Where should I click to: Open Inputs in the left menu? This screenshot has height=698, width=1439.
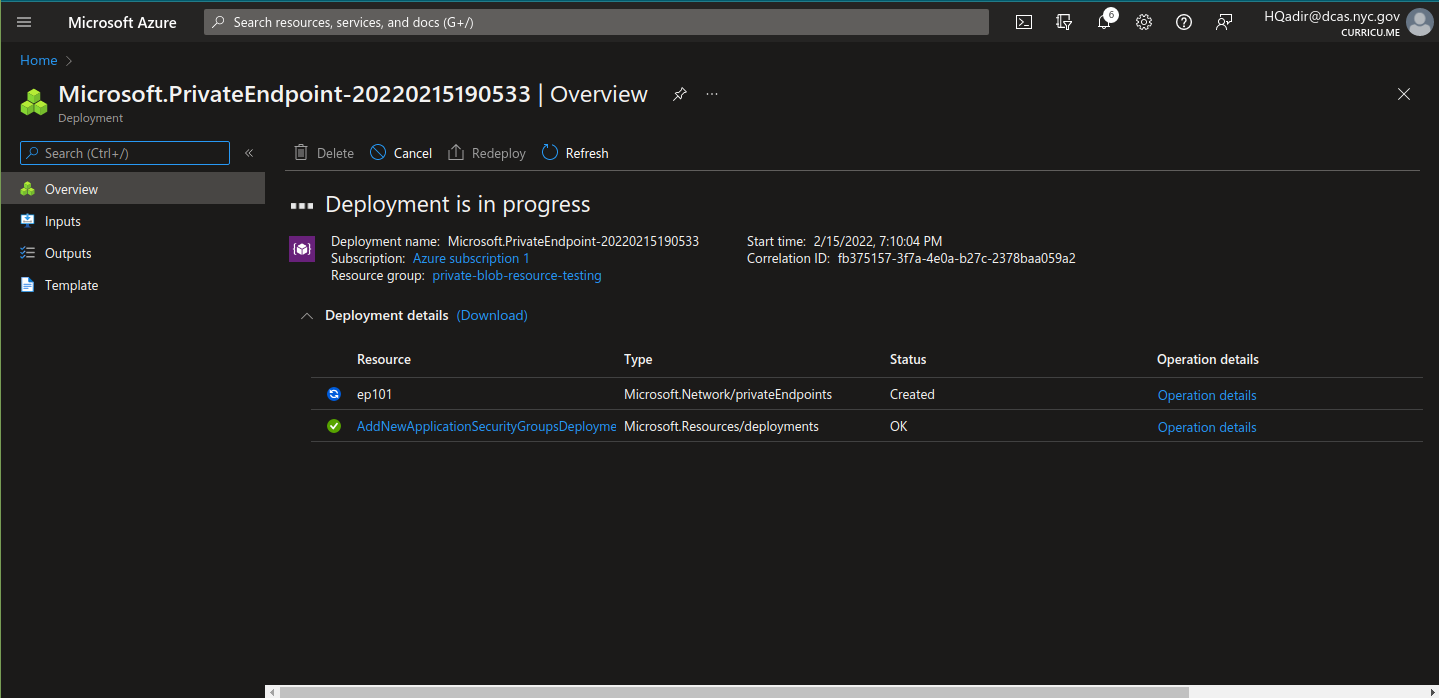coord(133,221)
